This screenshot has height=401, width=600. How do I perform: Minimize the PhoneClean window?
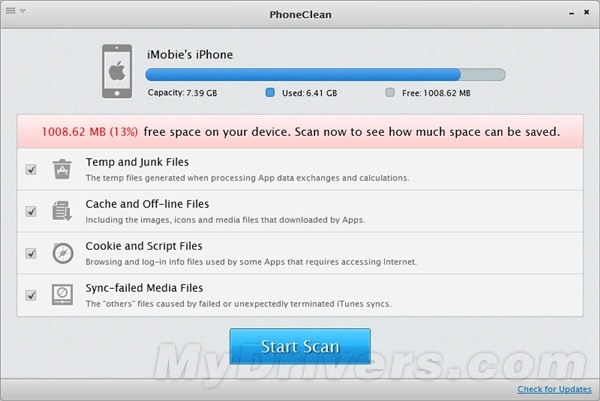point(571,13)
